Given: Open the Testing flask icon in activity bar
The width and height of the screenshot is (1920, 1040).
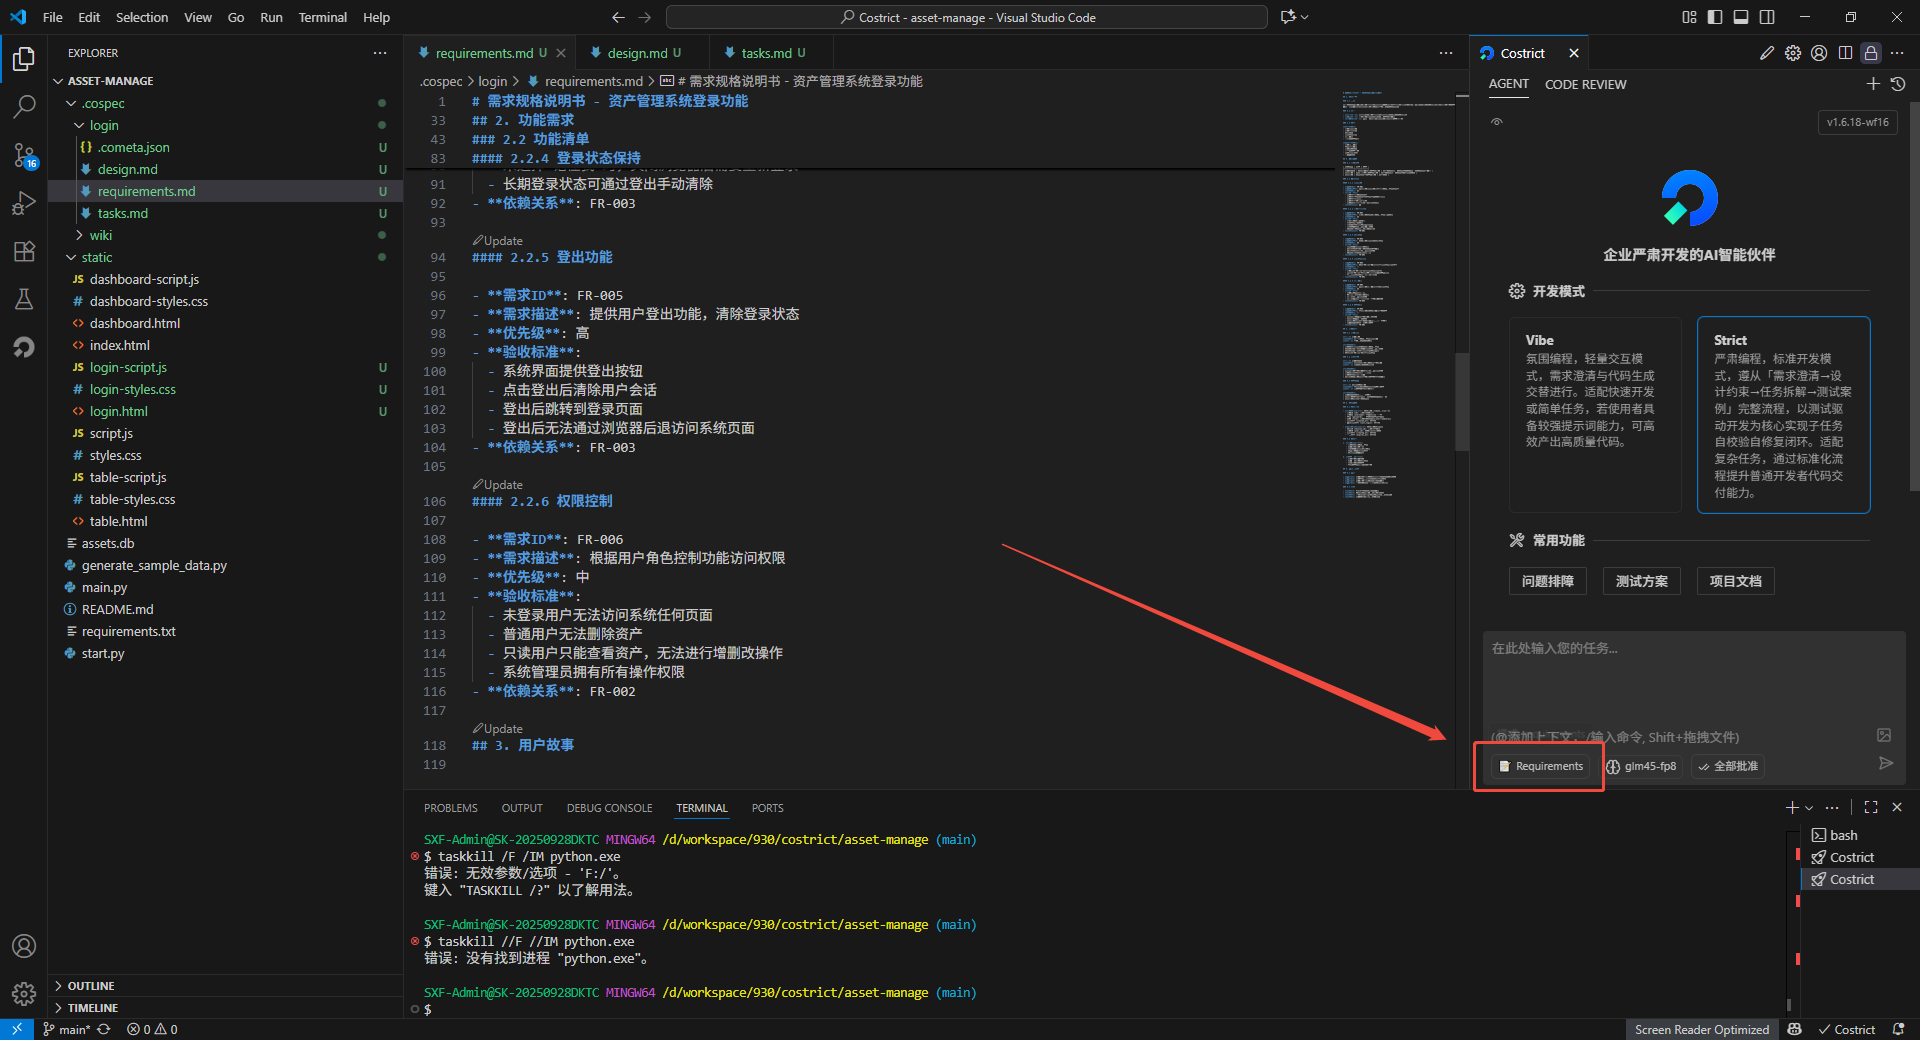Looking at the screenshot, I should 24,299.
